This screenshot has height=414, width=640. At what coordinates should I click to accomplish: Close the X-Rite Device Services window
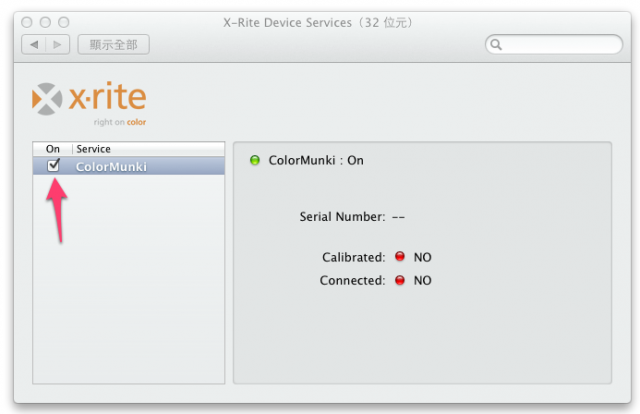[x=27, y=22]
